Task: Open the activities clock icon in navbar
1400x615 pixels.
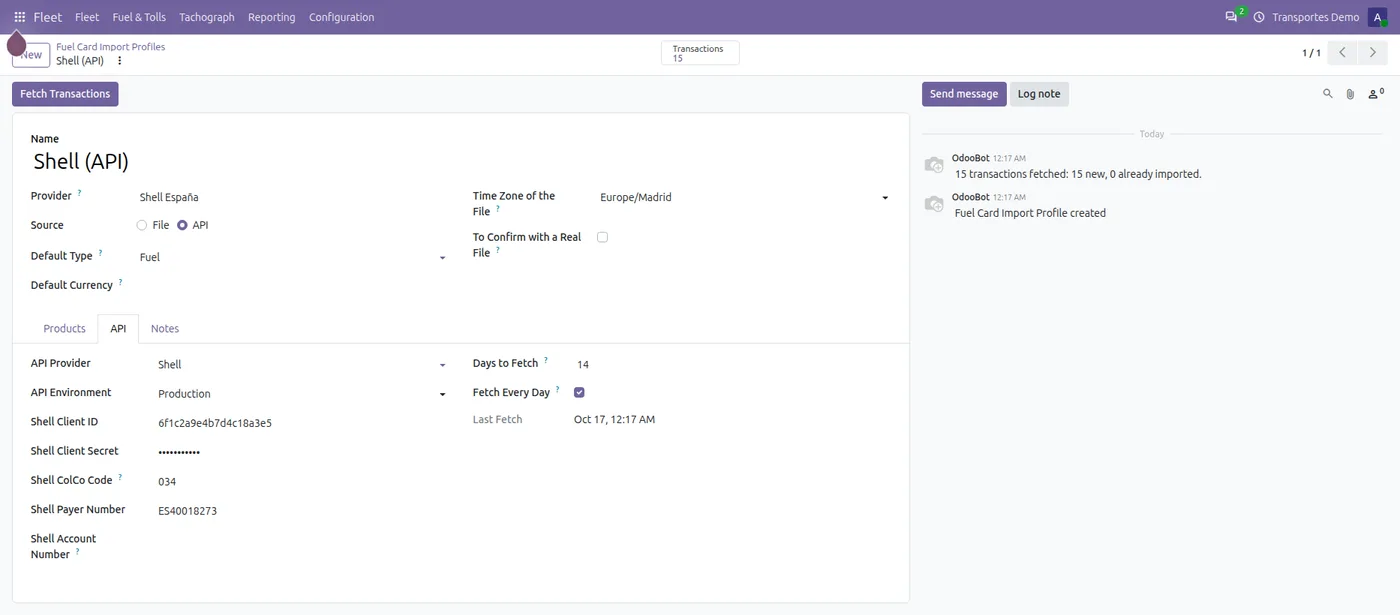Action: tap(1259, 17)
